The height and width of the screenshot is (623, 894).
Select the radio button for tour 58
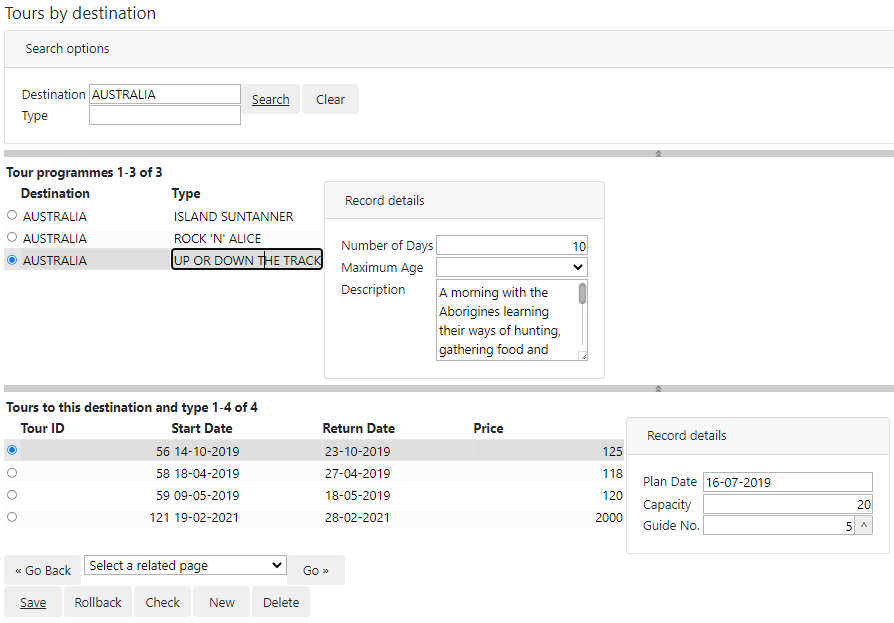coord(12,473)
